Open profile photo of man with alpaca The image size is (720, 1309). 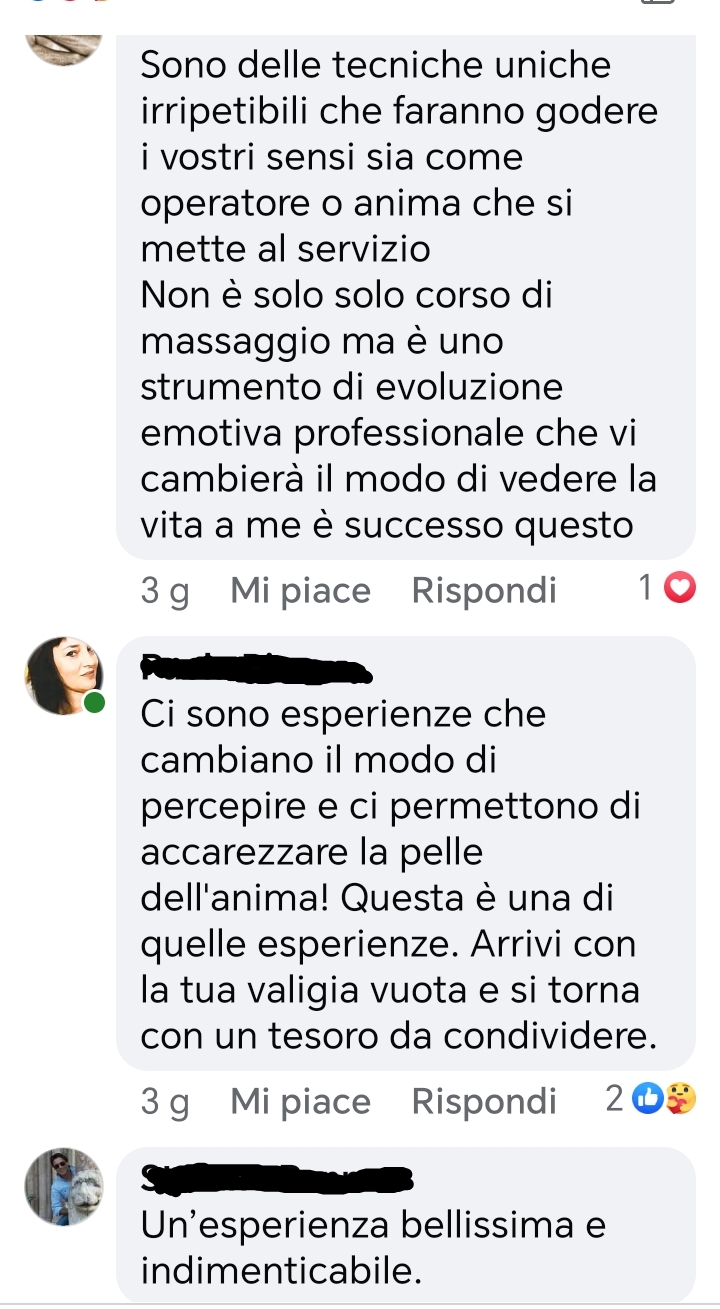coord(65,1187)
